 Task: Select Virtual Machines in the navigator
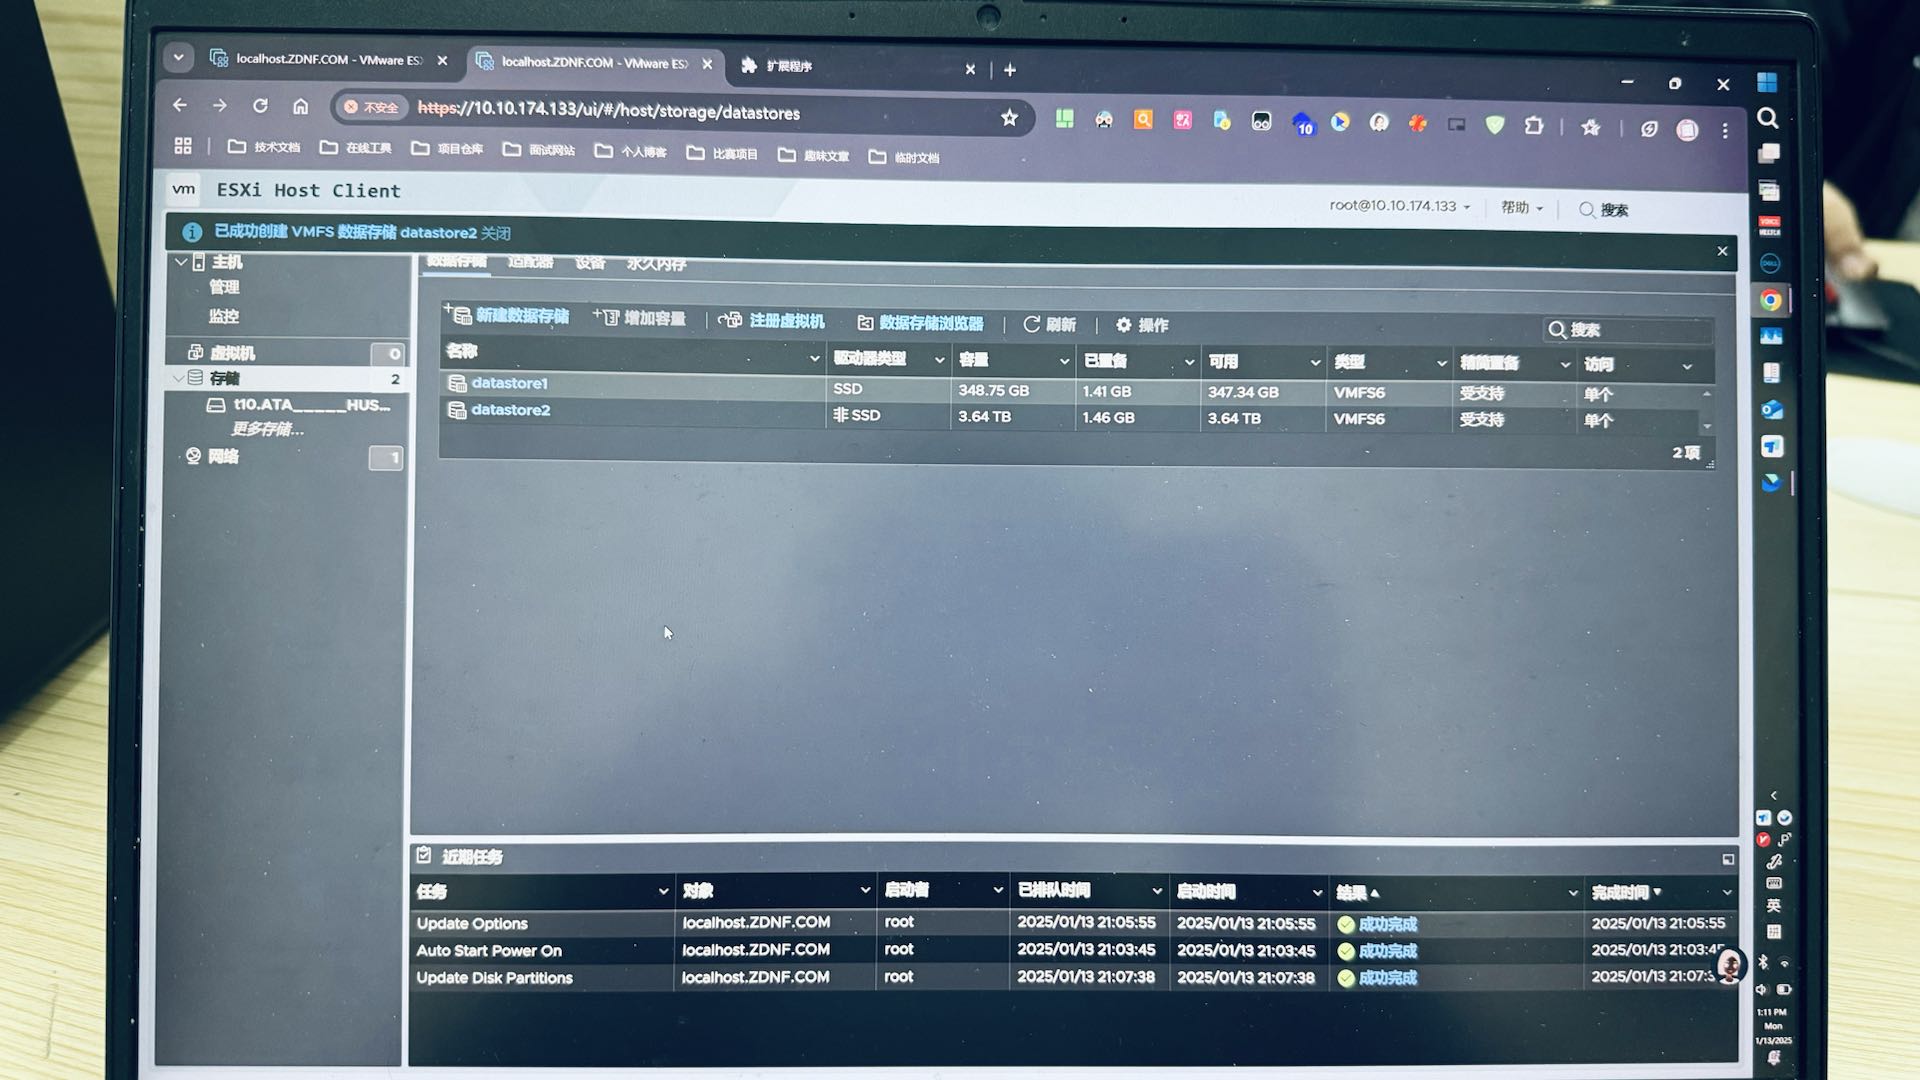[232, 353]
